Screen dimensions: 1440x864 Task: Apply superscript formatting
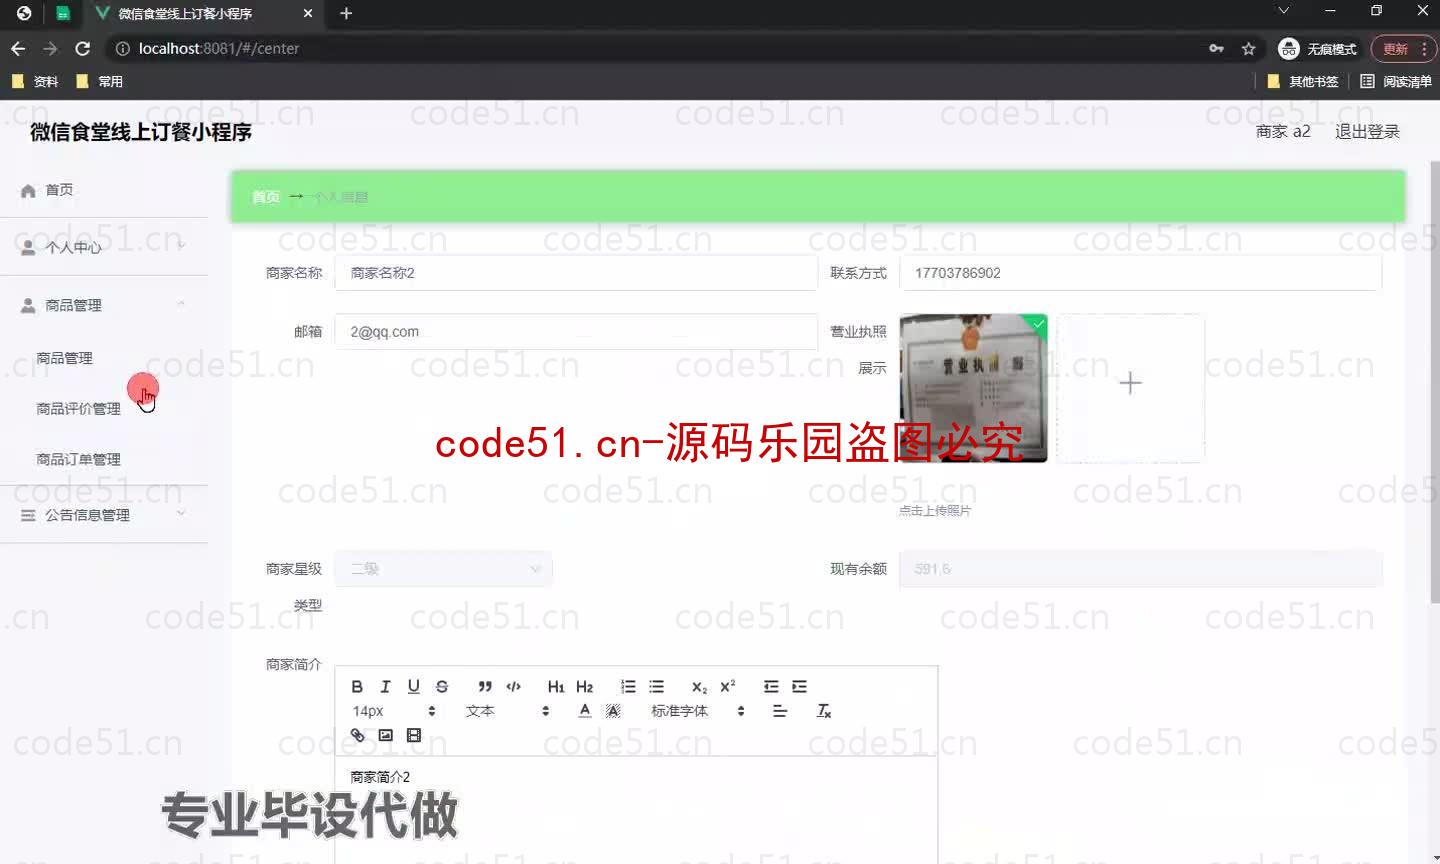tap(727, 686)
